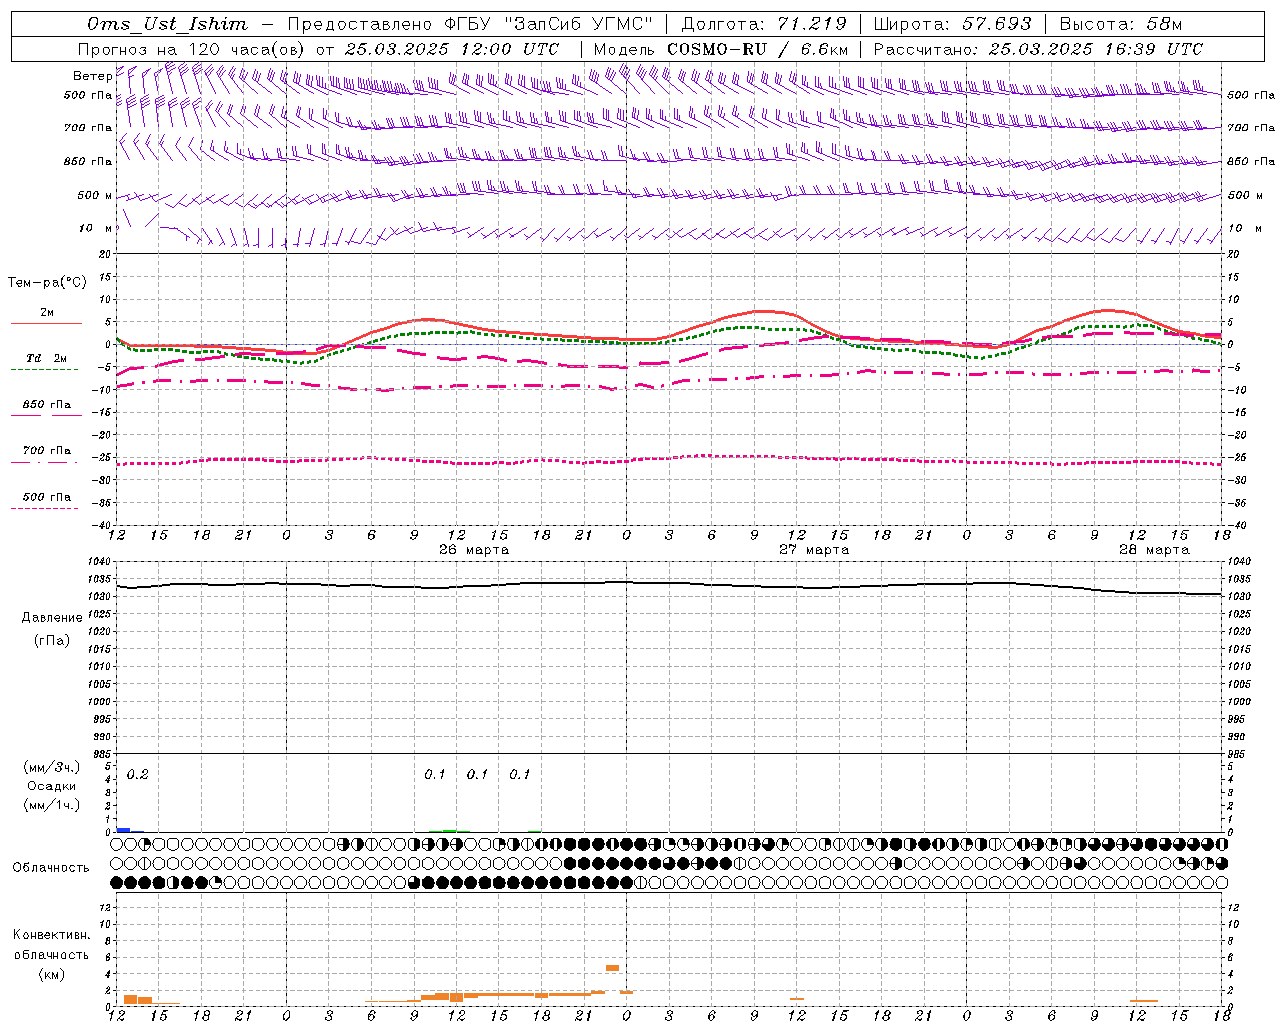1280x1024 pixels.
Task: Click the Давление pressure panel label
Action: [x=52, y=618]
